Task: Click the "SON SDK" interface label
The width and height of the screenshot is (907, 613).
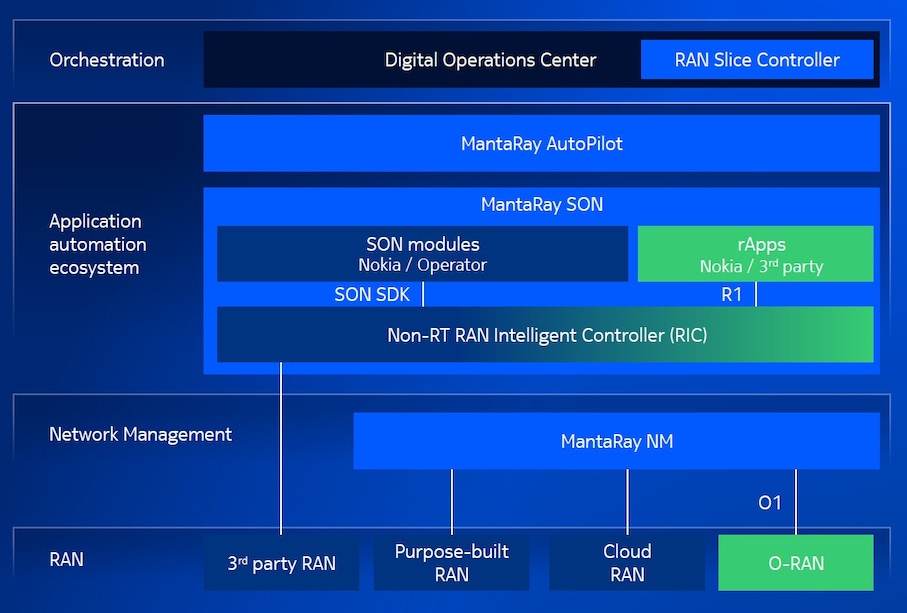Action: pos(372,294)
